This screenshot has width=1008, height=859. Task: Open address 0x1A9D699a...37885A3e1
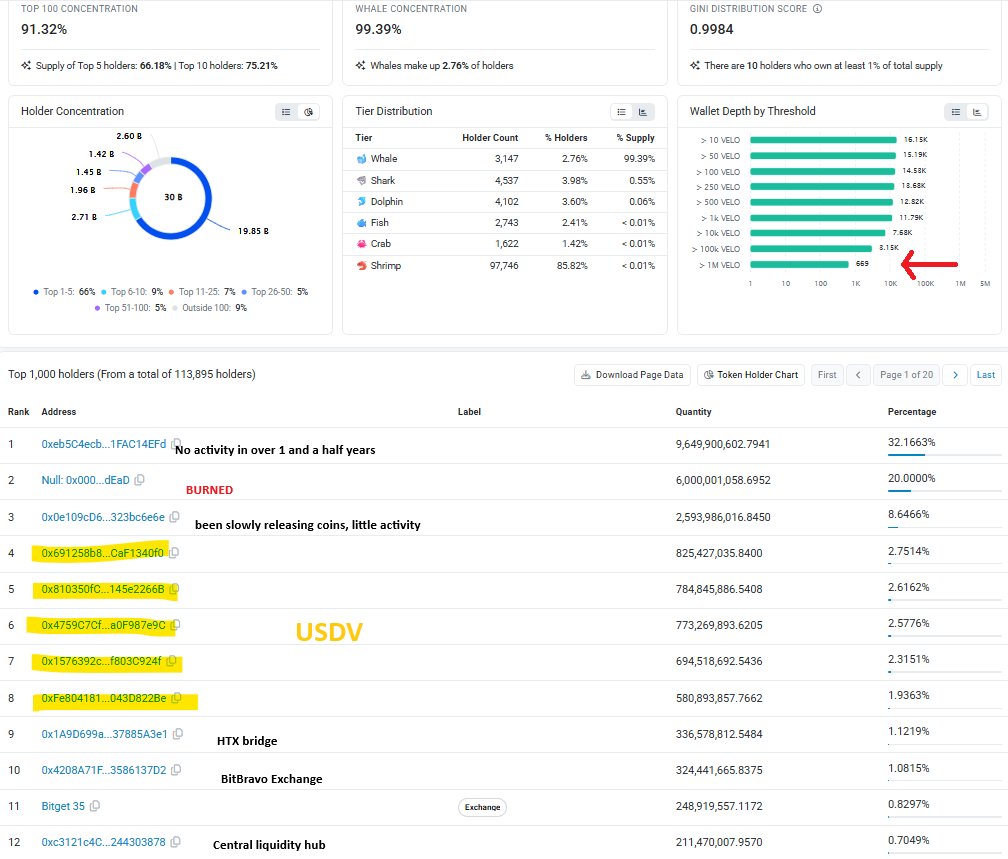(104, 734)
